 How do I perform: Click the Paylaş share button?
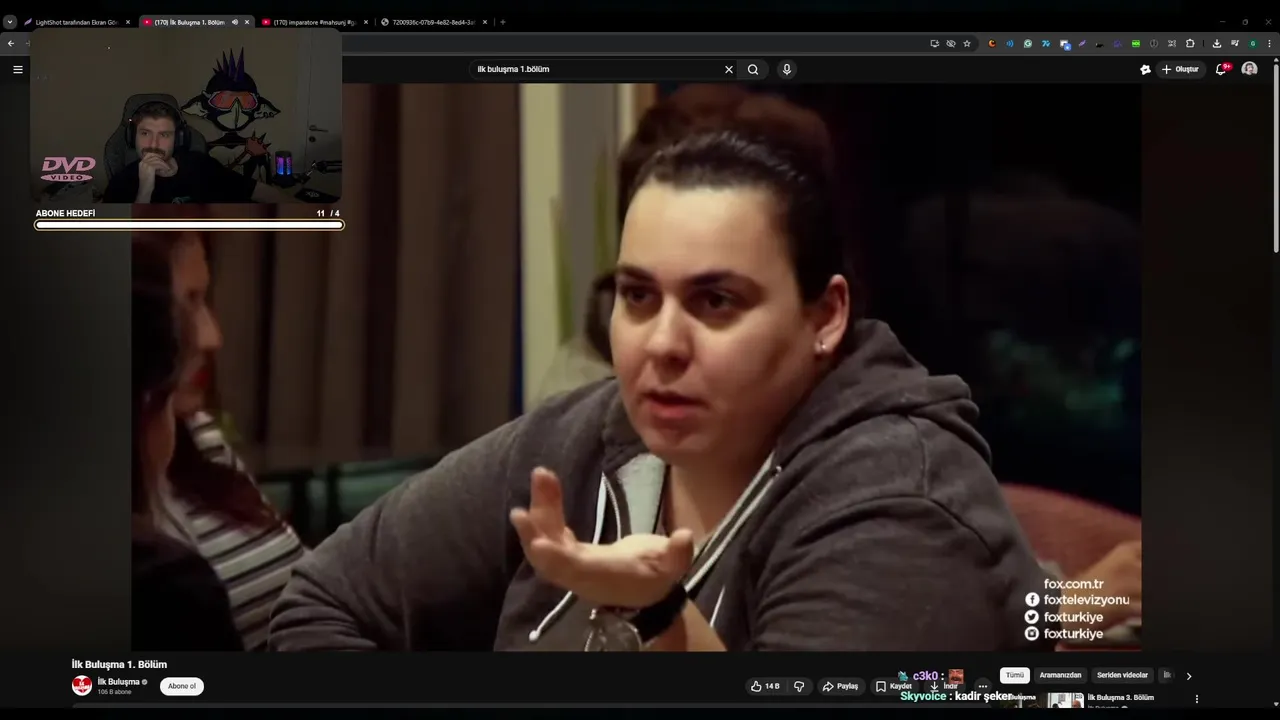tap(840, 686)
